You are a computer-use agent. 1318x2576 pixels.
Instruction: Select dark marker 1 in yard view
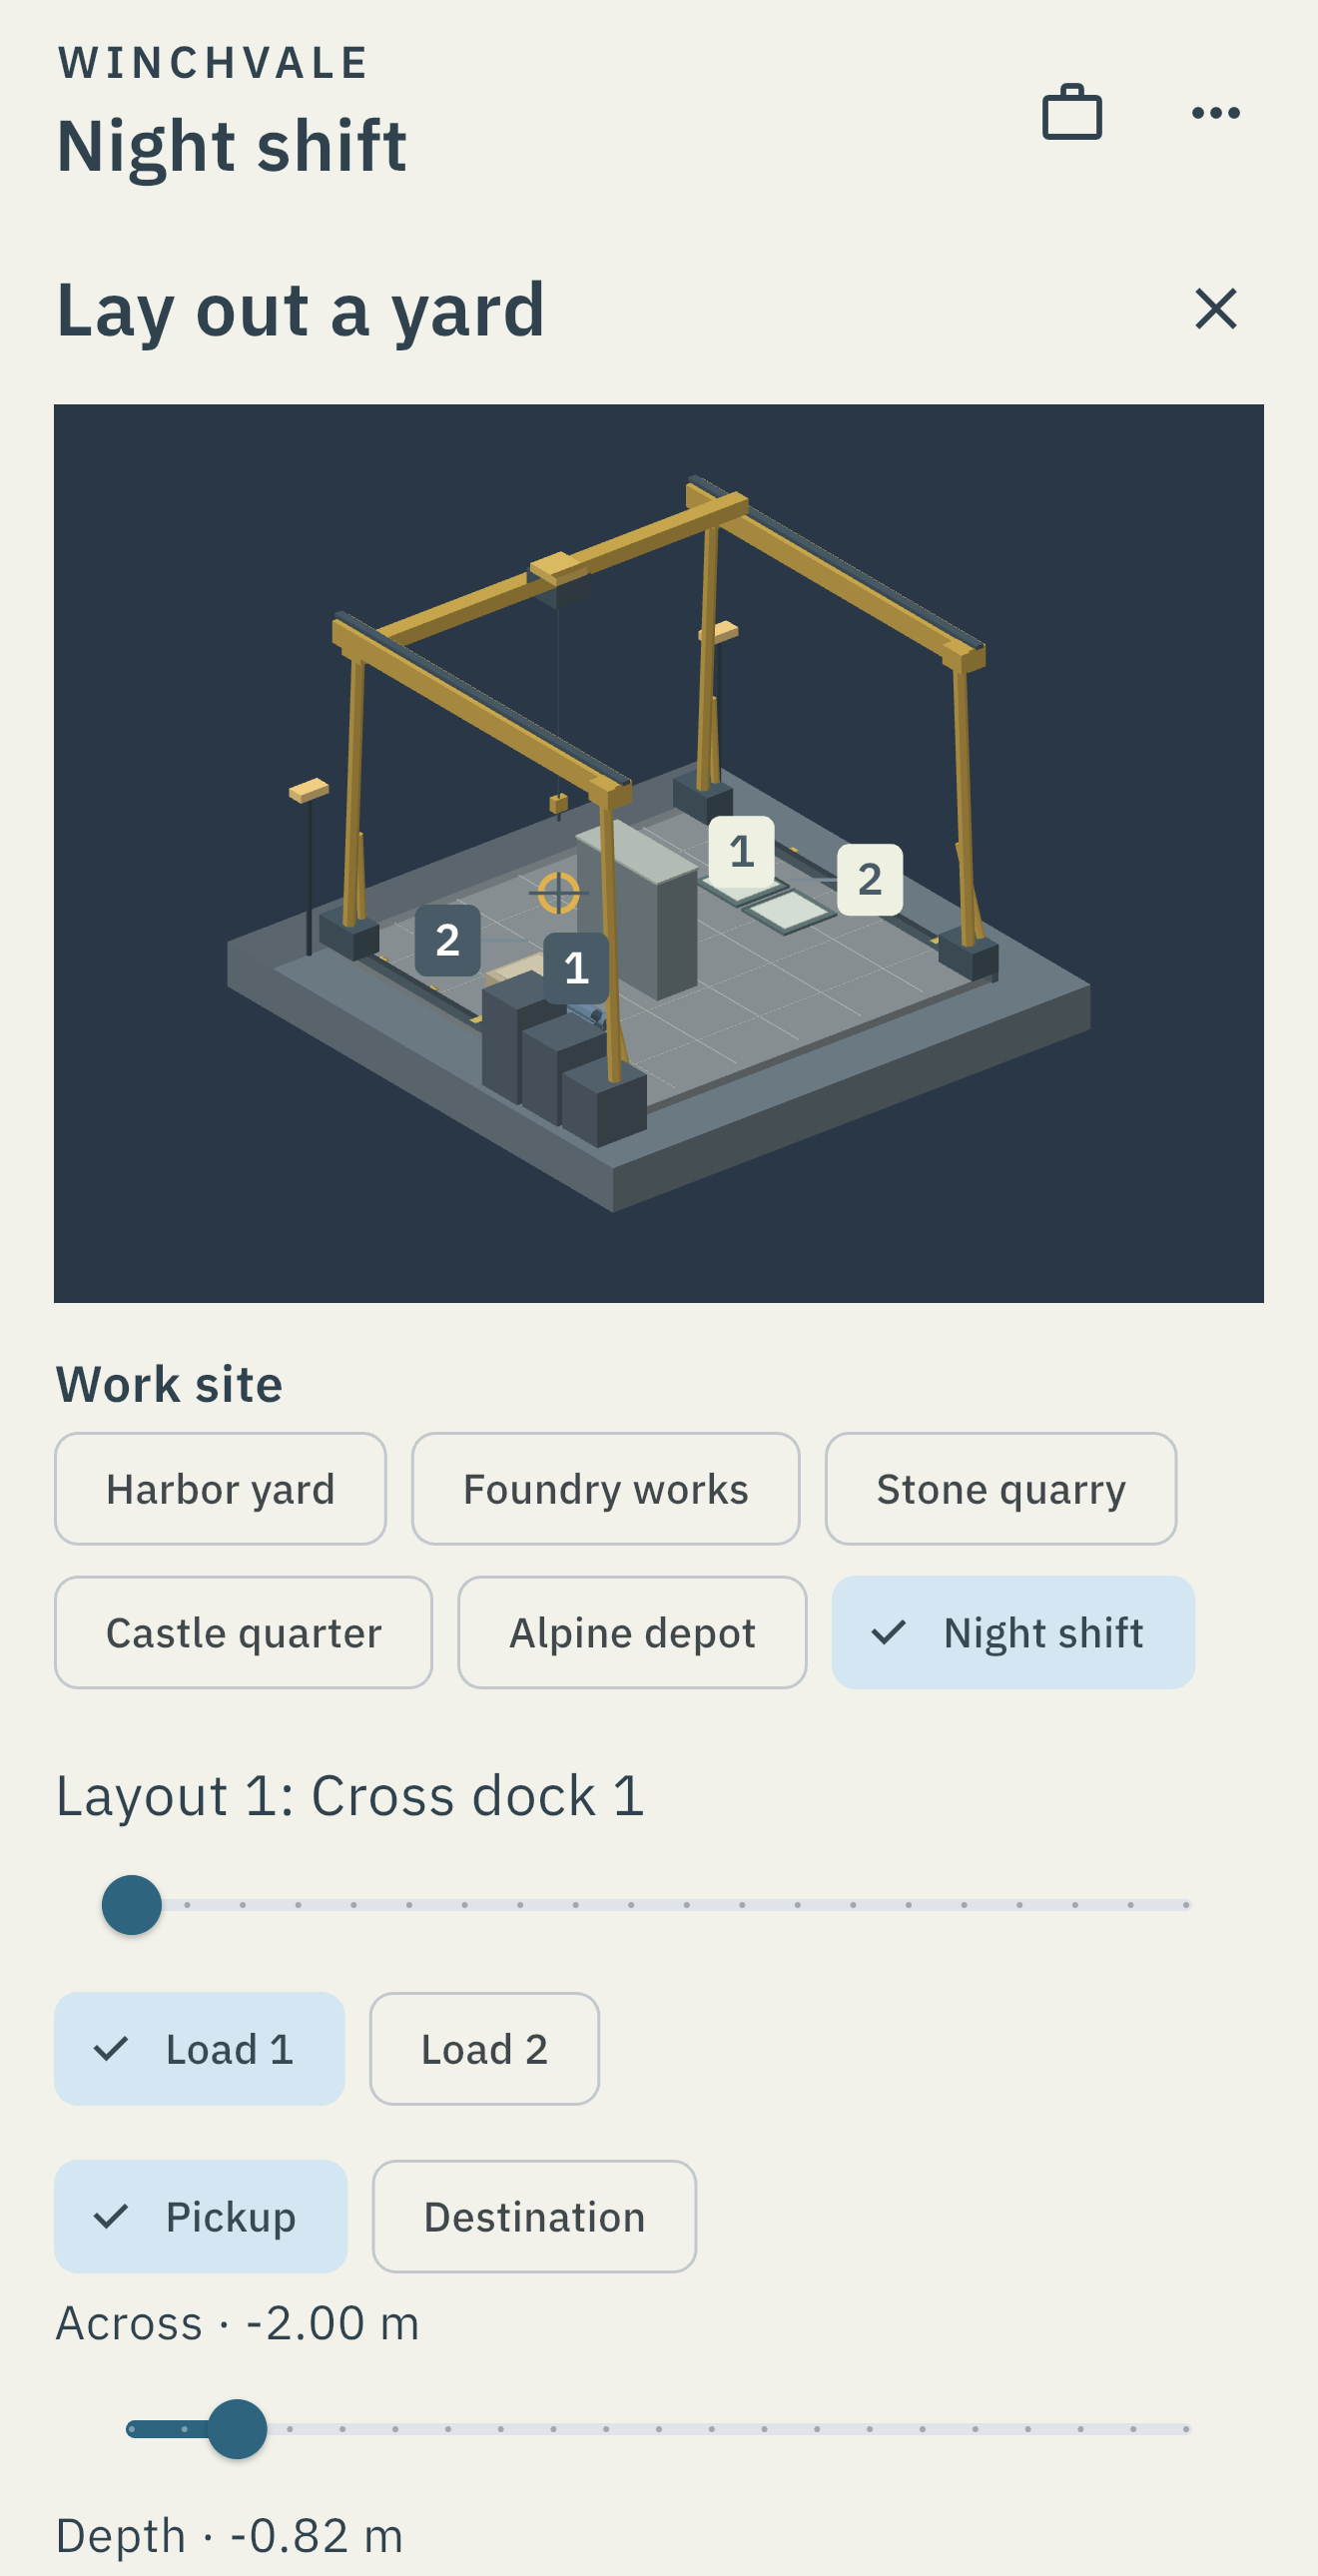tap(575, 967)
